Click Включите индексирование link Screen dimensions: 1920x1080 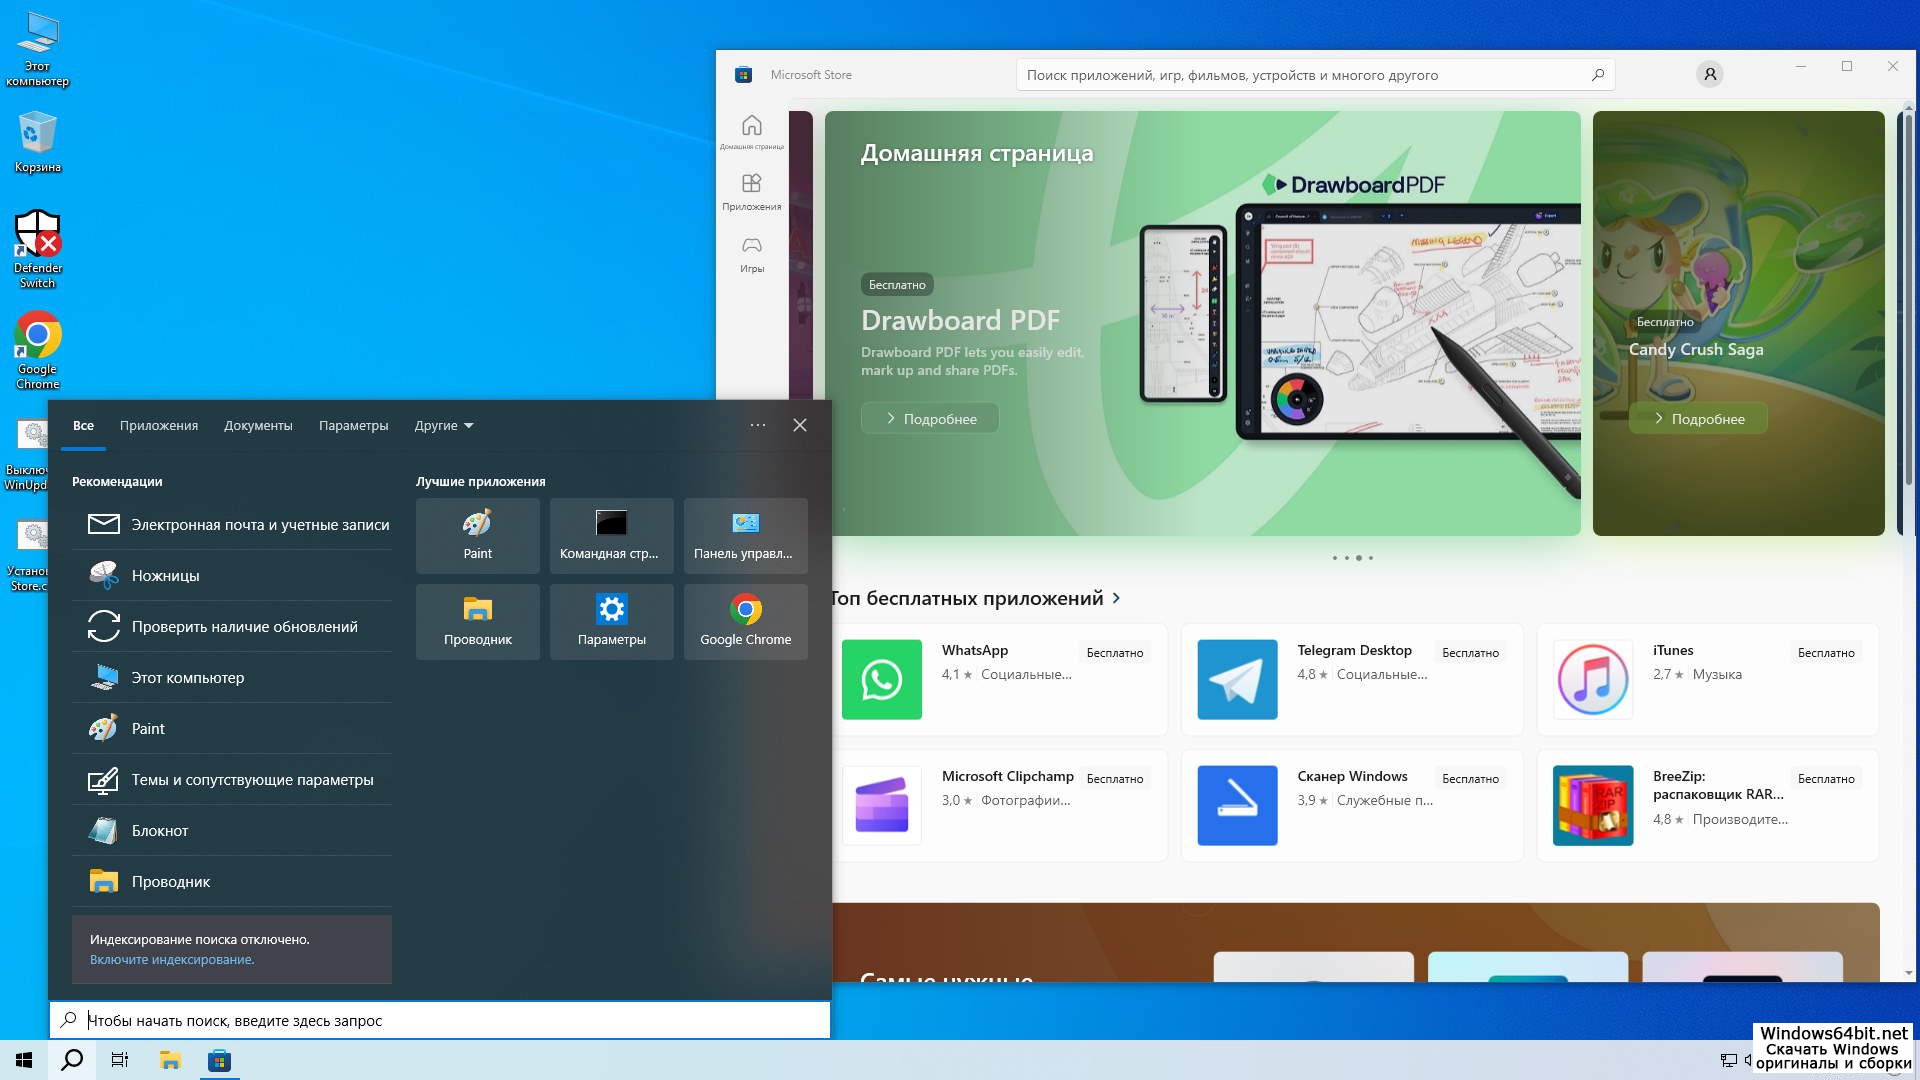click(172, 959)
